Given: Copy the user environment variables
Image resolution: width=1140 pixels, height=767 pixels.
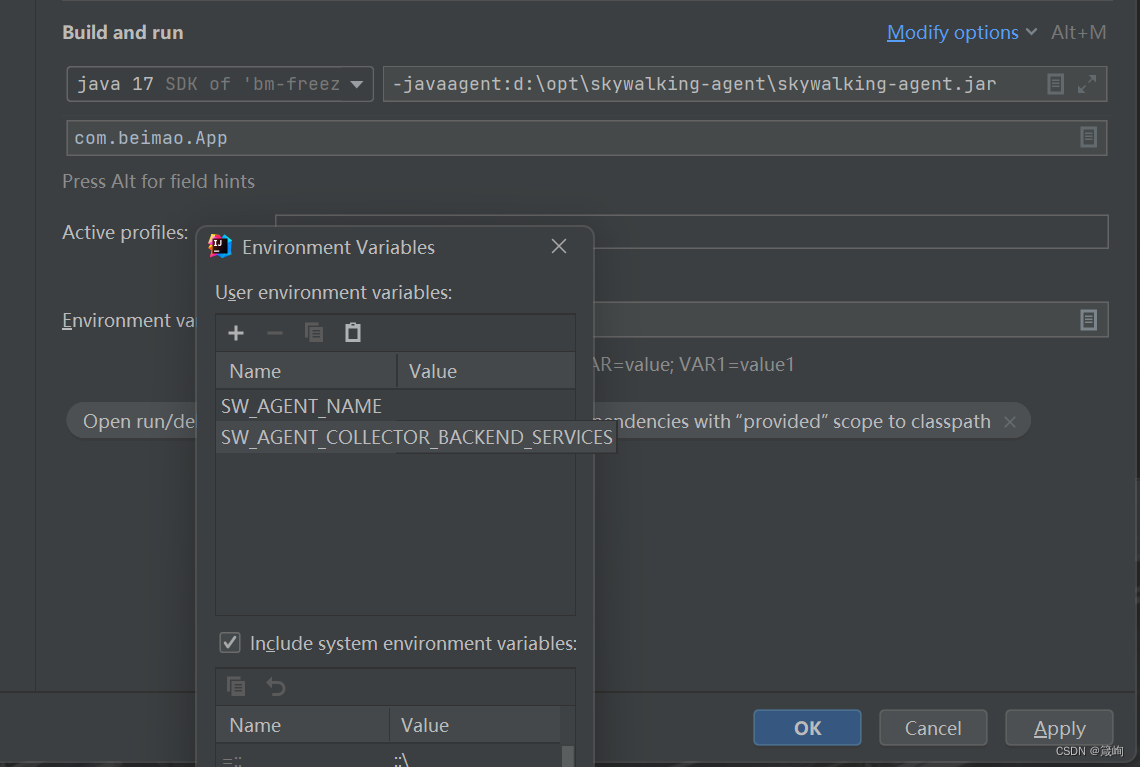Looking at the screenshot, I should pyautogui.click(x=313, y=332).
